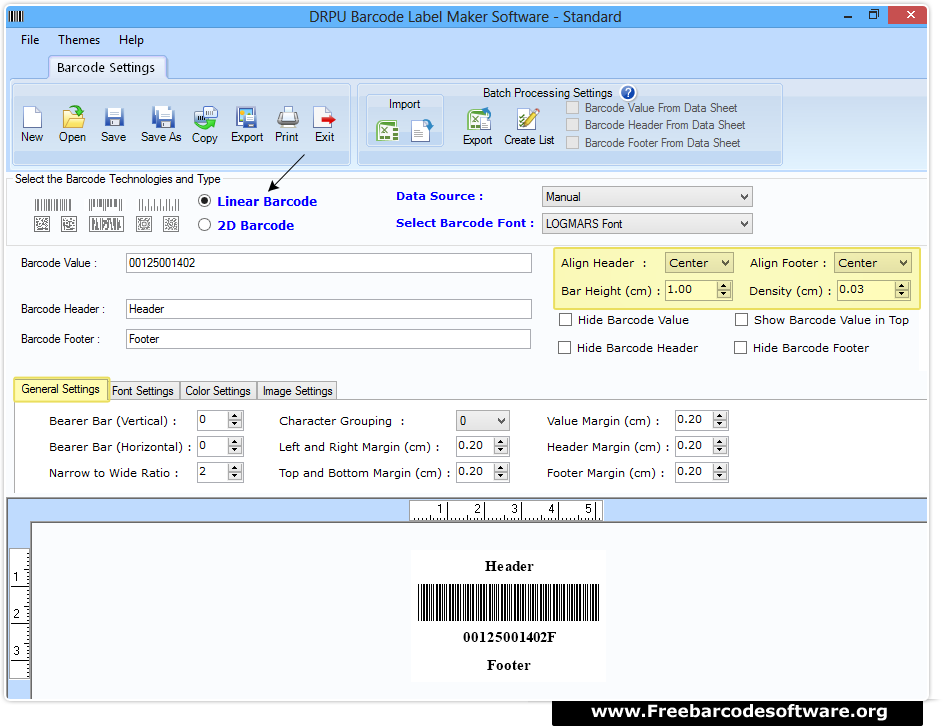
Task: Enable Barcode Footer From Data Sheet
Action: [573, 143]
